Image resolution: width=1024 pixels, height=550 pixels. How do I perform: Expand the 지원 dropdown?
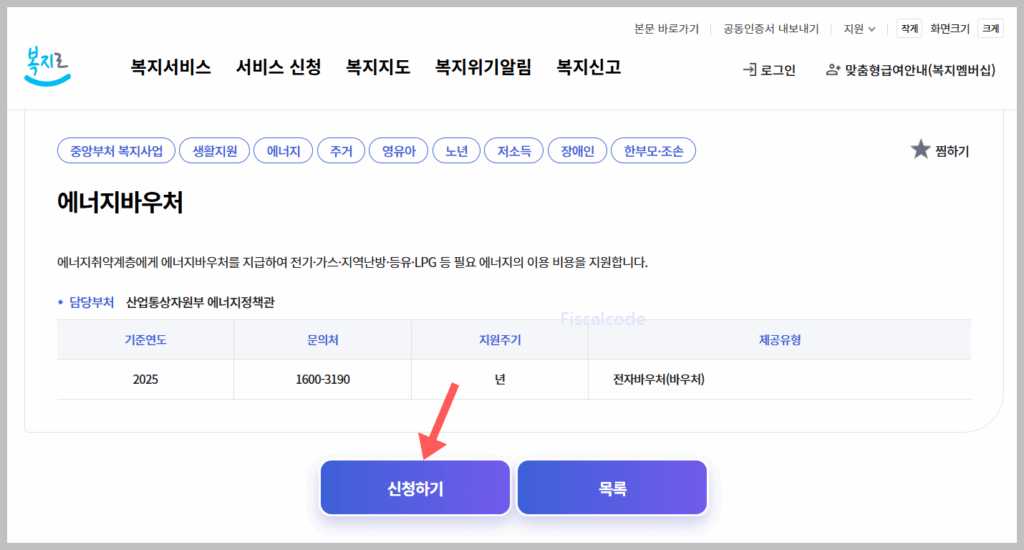coord(859,29)
